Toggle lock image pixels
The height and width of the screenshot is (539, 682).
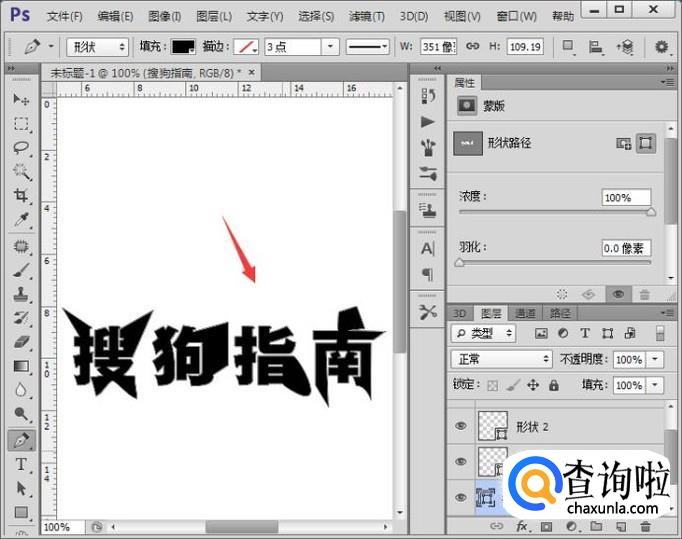[513, 385]
